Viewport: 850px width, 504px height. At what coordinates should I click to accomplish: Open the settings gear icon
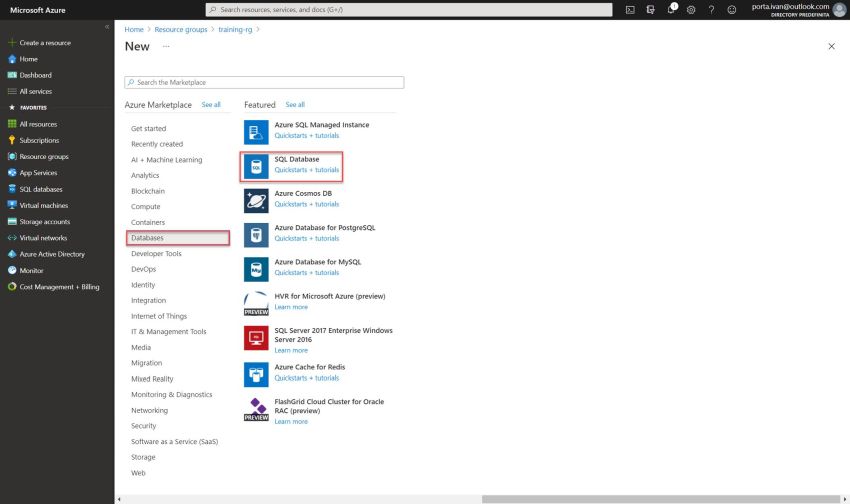click(691, 10)
